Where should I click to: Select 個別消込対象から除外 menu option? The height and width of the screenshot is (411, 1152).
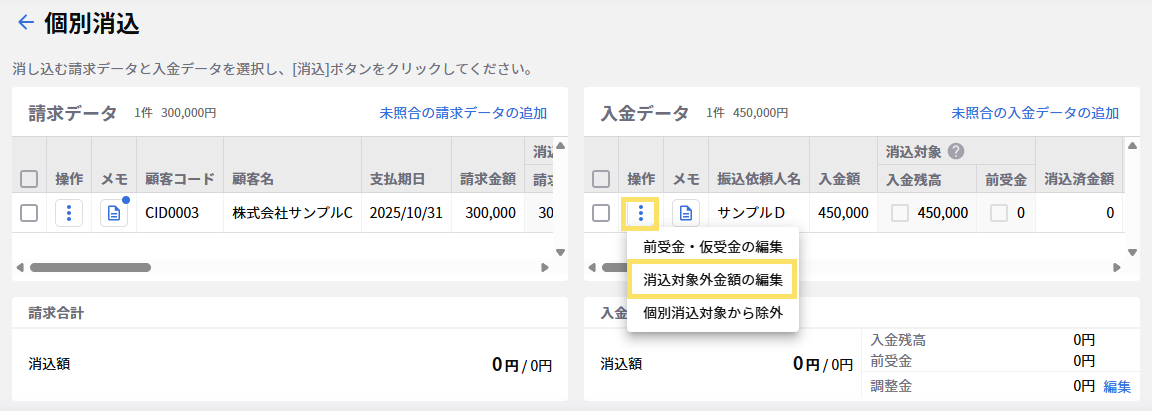(x=712, y=313)
